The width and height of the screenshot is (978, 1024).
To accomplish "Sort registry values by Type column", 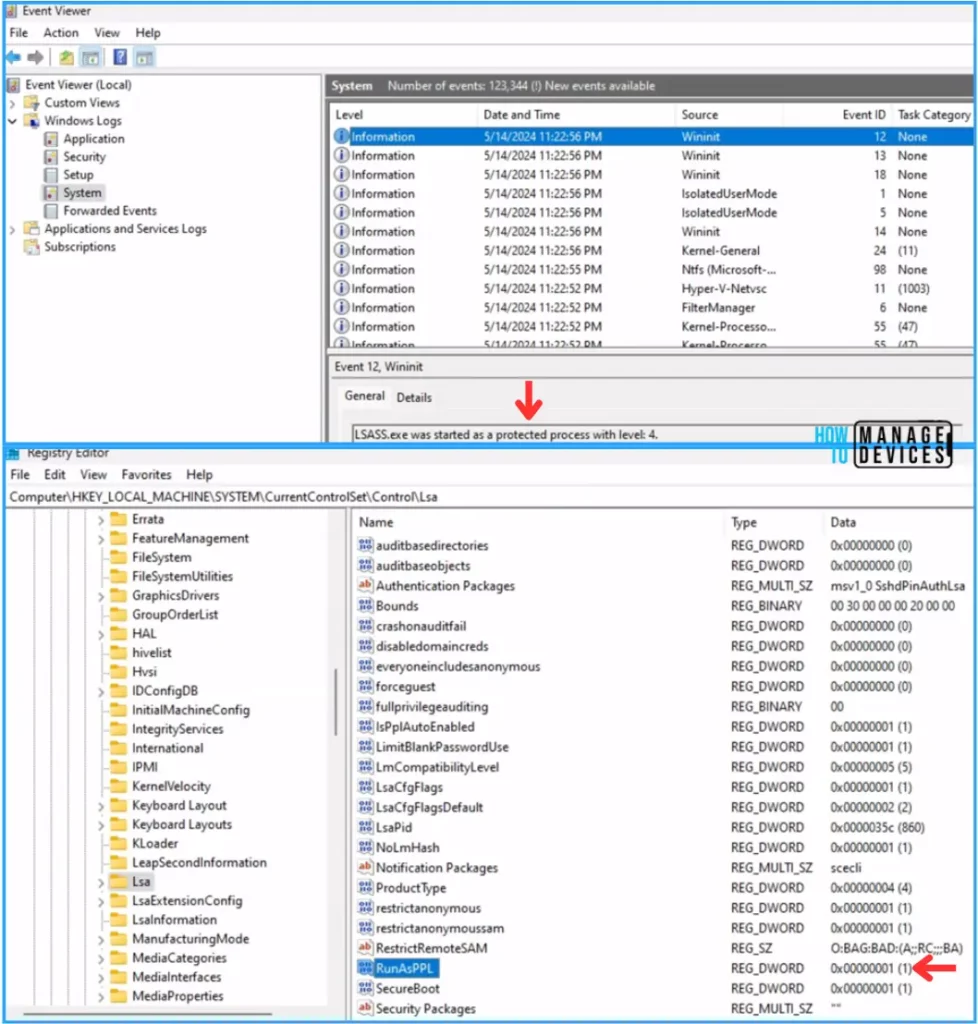I will tap(774, 522).
